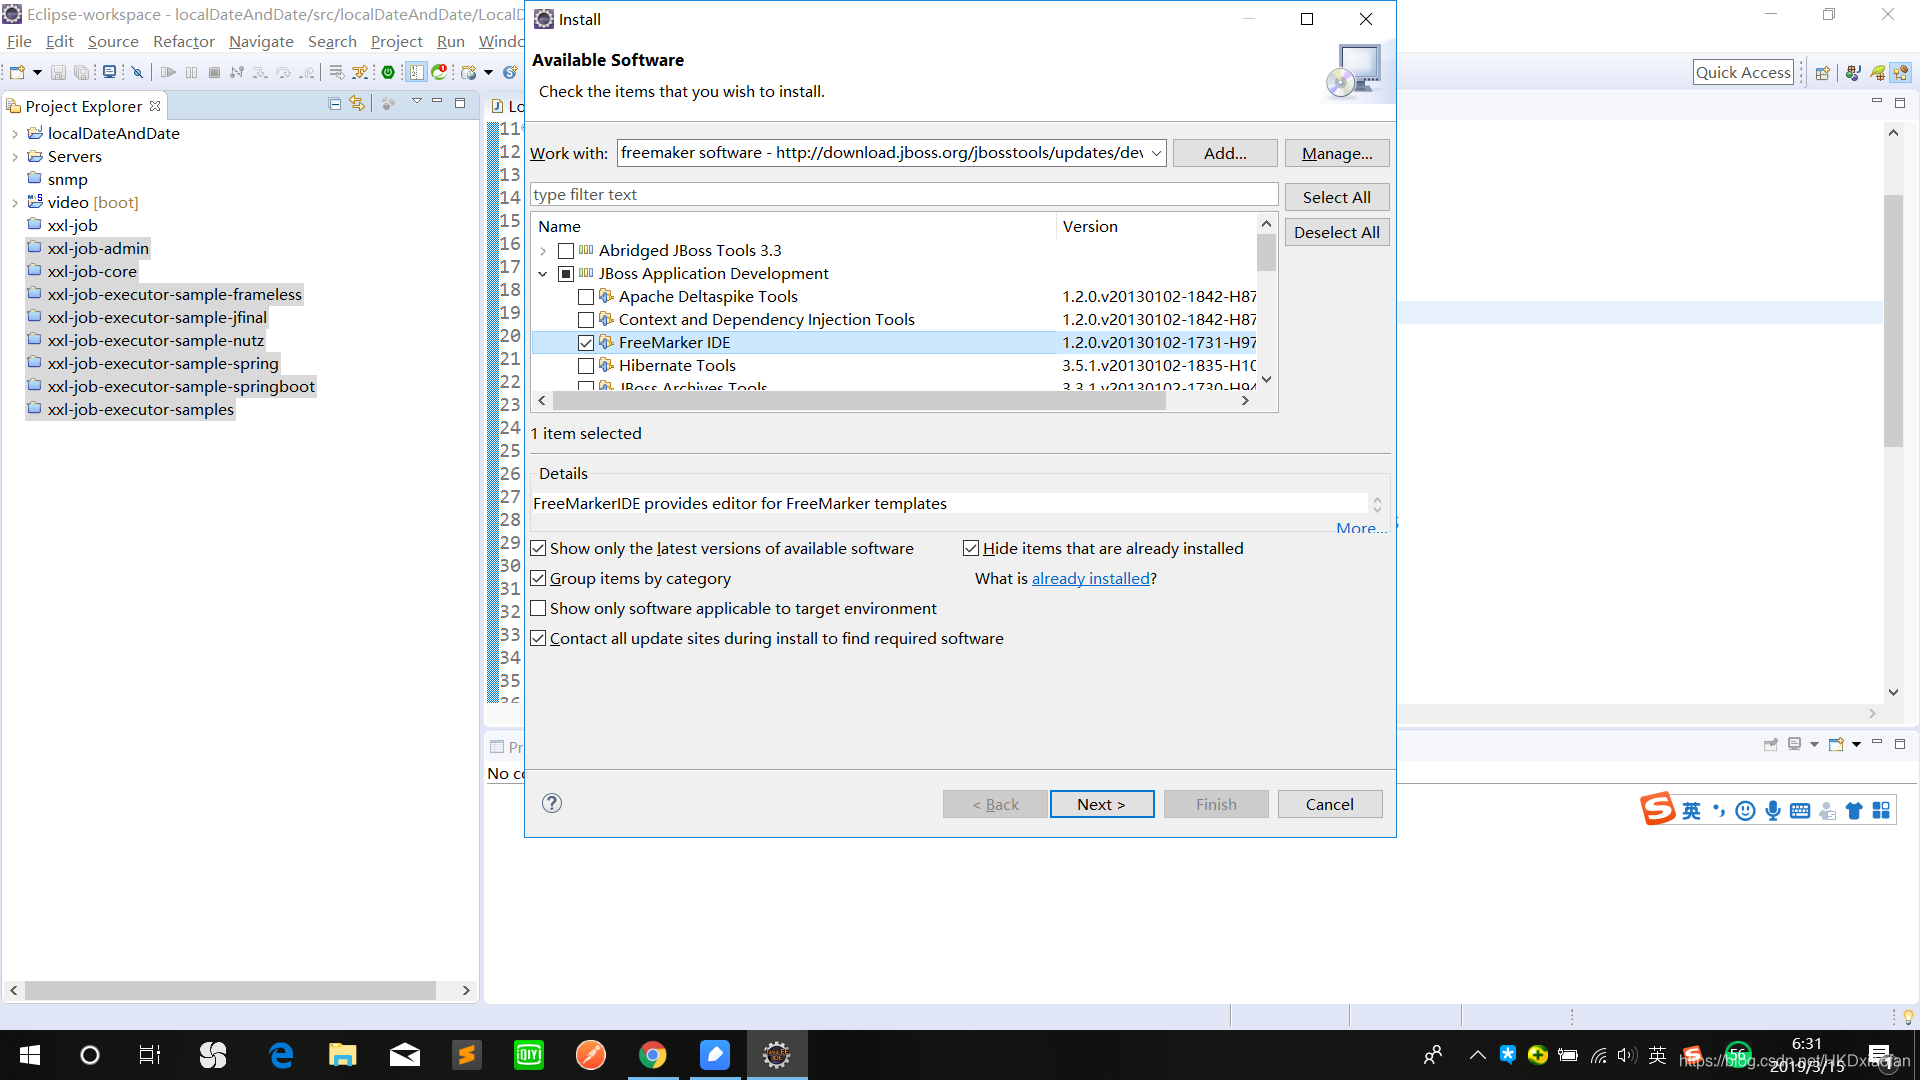Expand the Abridged JBoss Tools 3.3 category

pyautogui.click(x=543, y=251)
